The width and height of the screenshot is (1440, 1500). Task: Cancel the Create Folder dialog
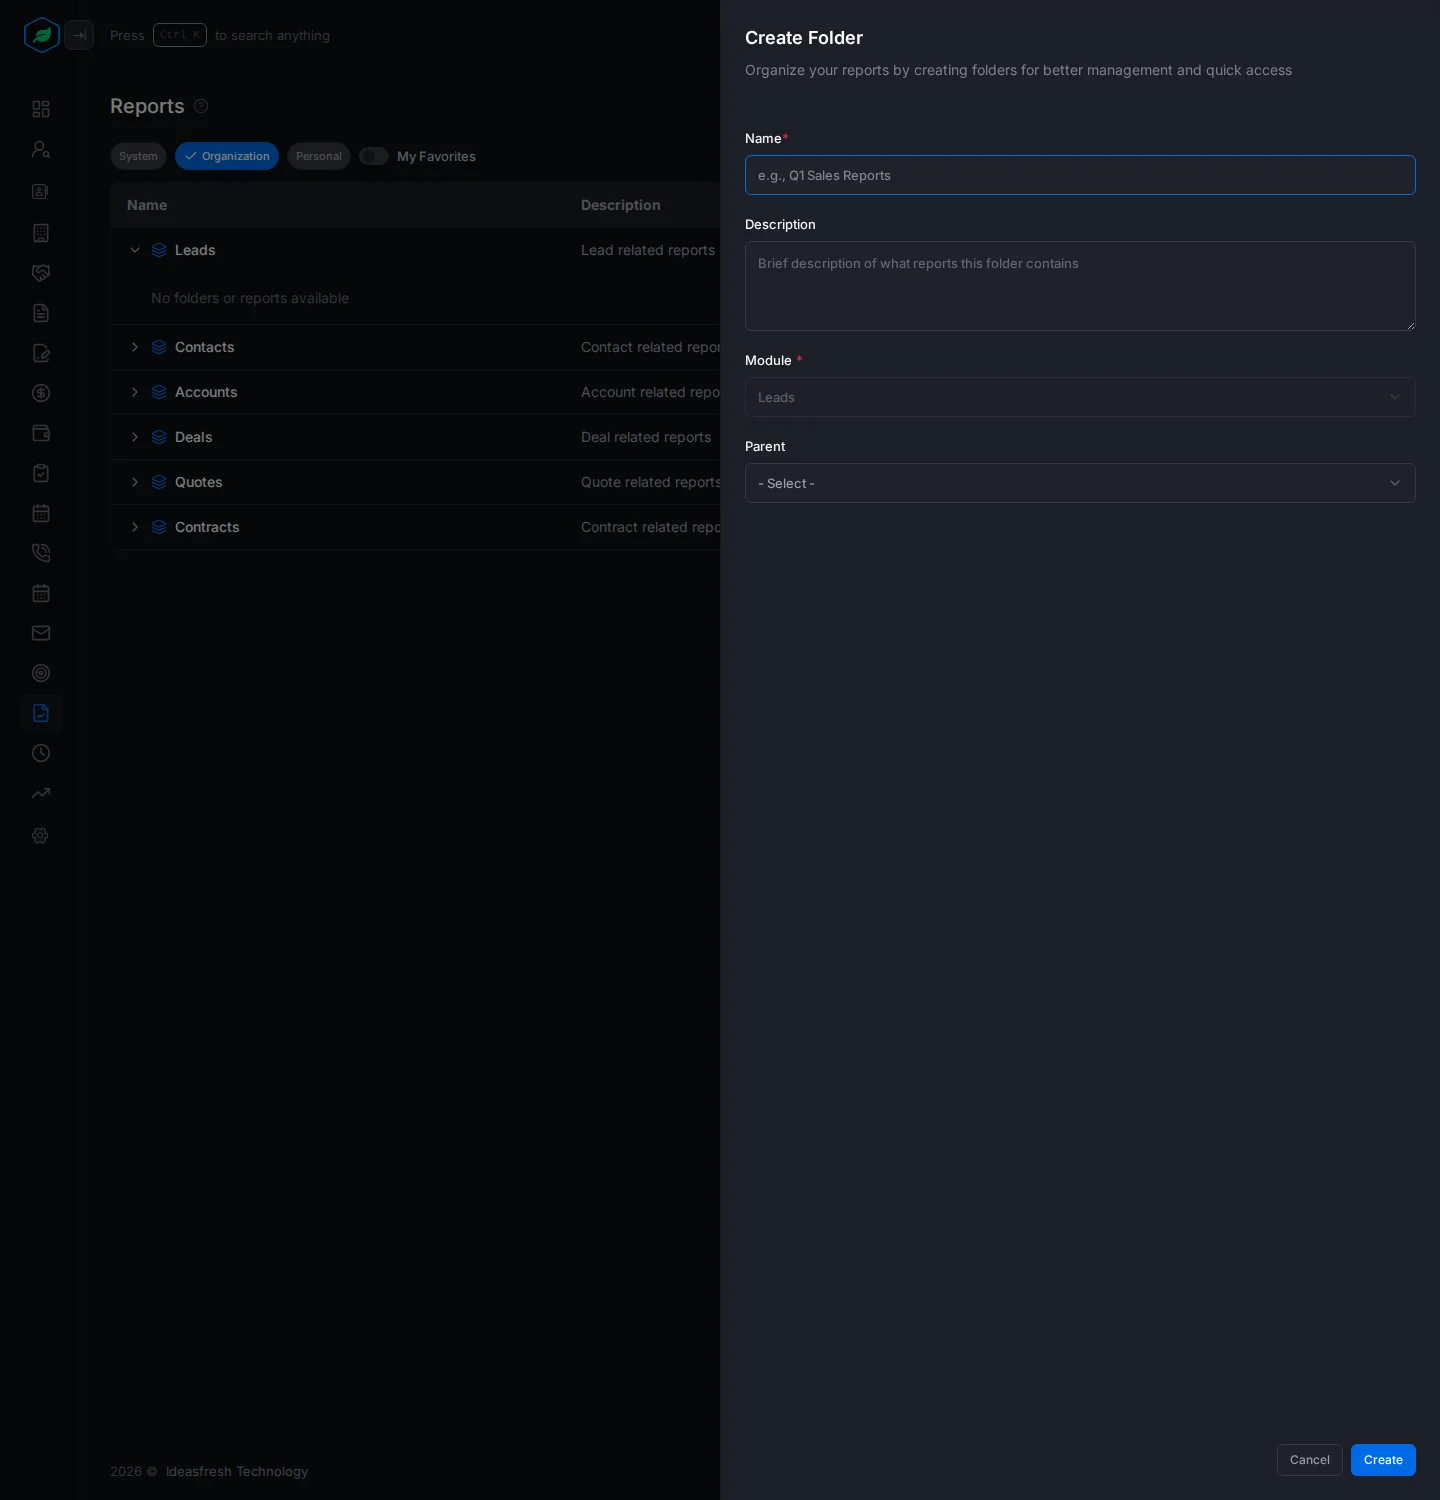[1310, 1460]
